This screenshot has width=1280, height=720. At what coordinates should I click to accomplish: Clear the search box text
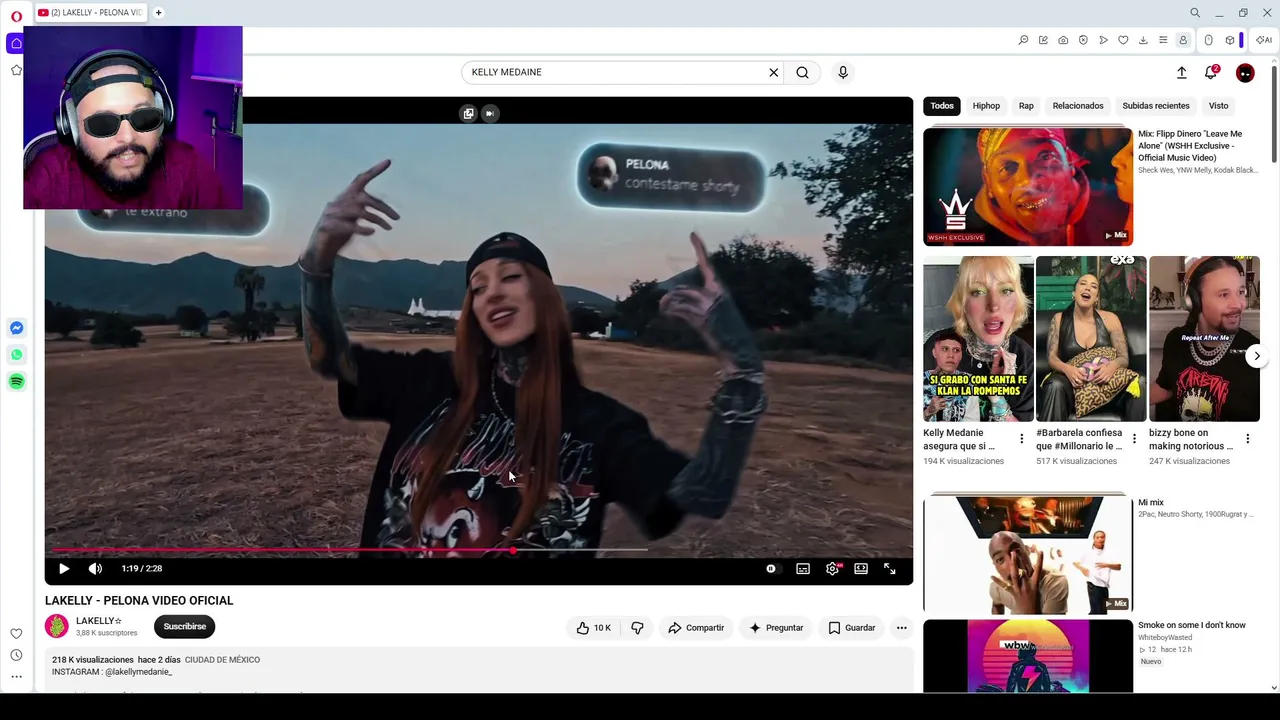tap(773, 72)
